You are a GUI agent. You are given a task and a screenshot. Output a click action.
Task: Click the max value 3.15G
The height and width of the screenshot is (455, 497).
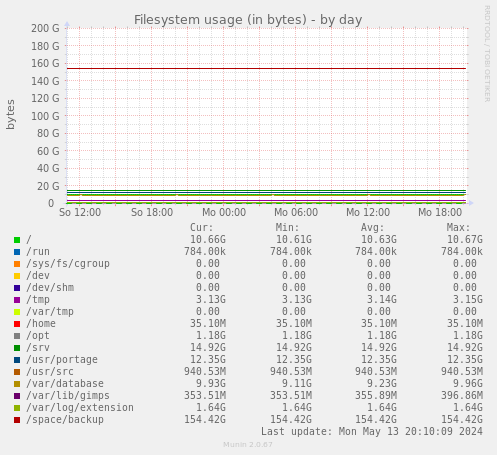click(468, 299)
